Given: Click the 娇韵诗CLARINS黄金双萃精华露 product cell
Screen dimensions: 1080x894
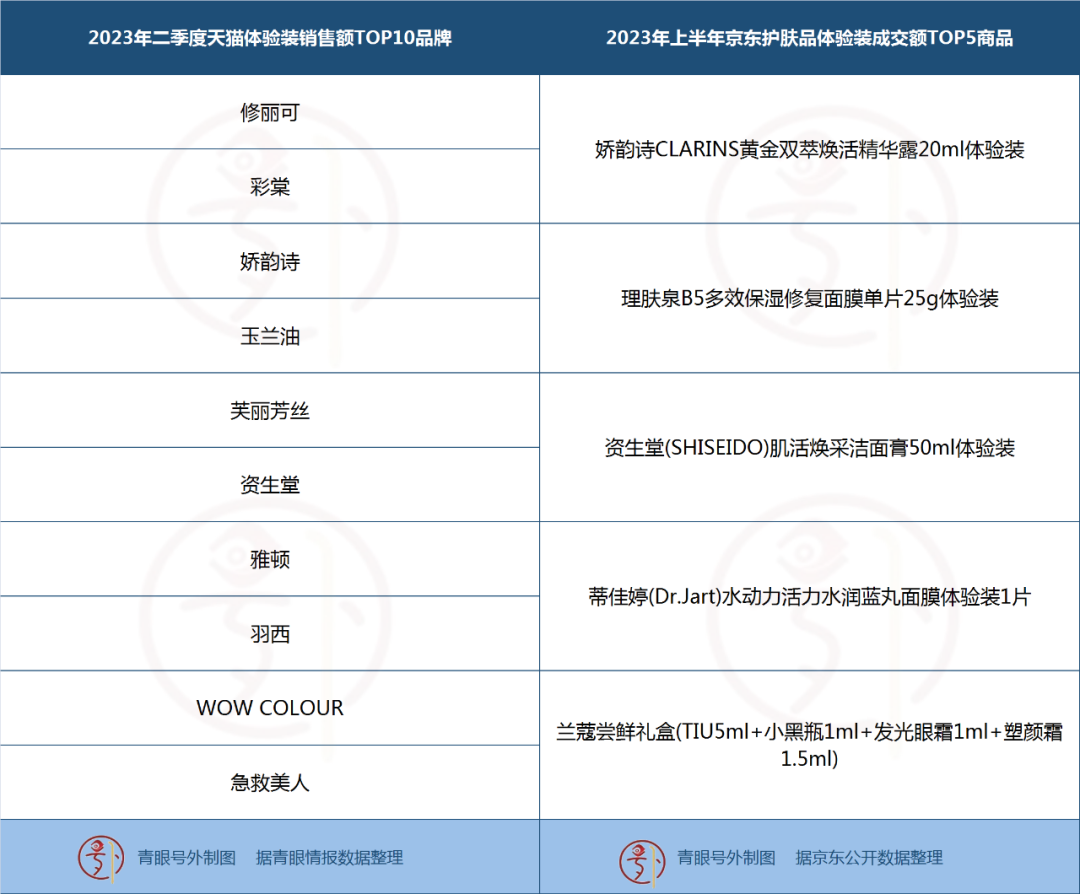Looking at the screenshot, I should (809, 150).
